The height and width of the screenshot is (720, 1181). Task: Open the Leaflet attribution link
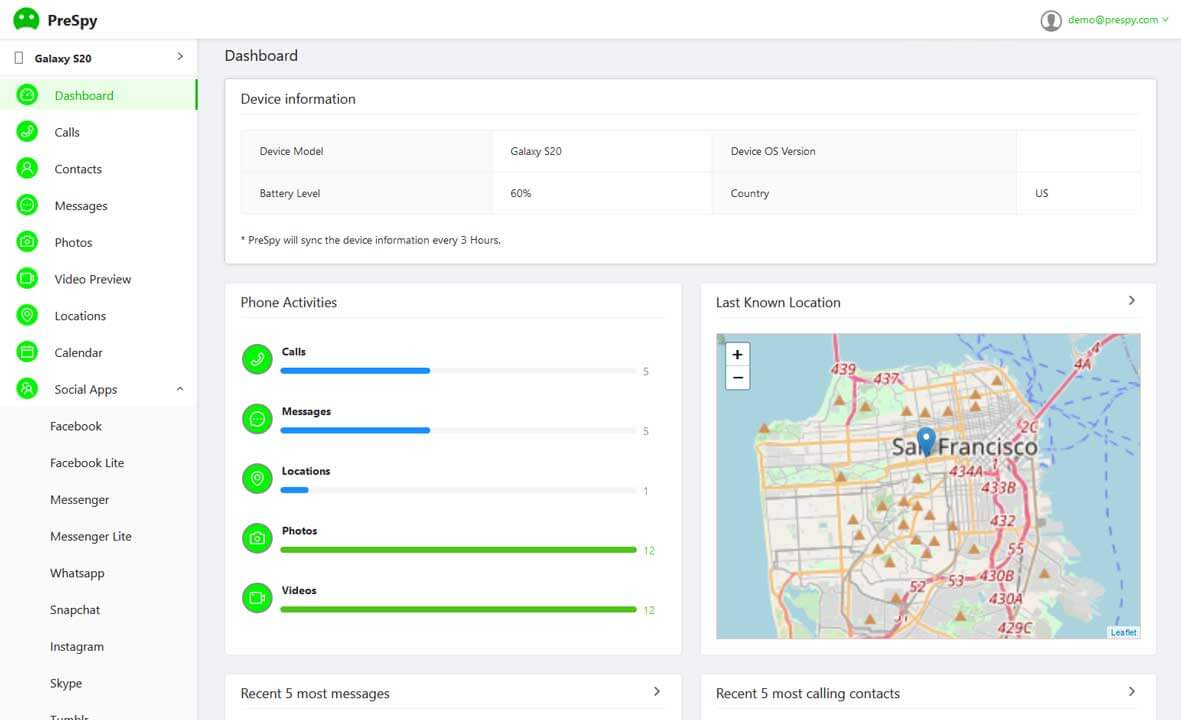1123,633
